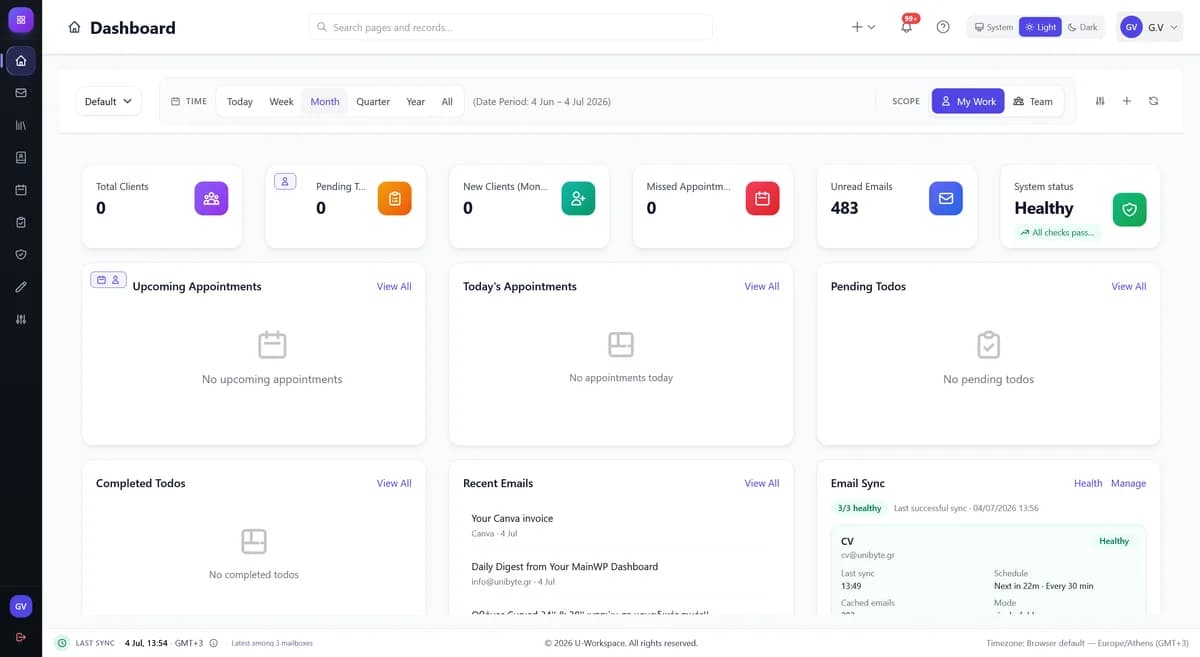1200x657 pixels.
Task: Click the Healthy badge on CV mailbox
Action: pyautogui.click(x=1114, y=541)
